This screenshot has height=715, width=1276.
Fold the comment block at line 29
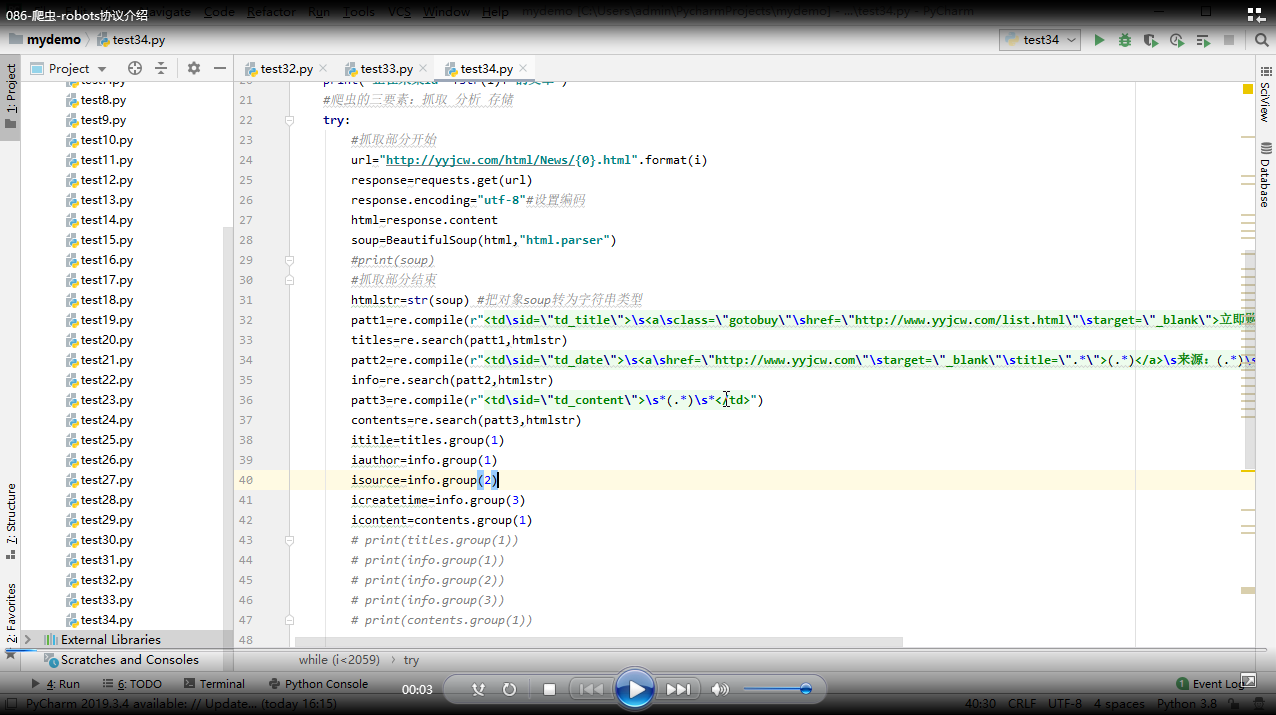pyautogui.click(x=289, y=260)
